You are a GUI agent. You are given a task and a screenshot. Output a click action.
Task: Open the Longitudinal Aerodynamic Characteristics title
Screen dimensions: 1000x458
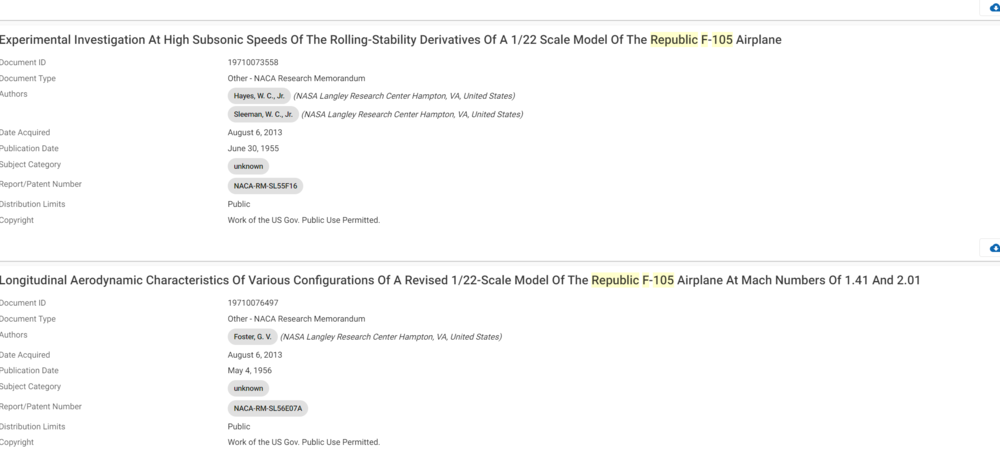pos(460,280)
